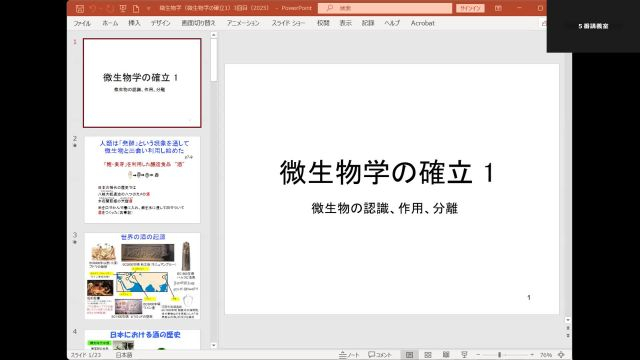Viewport: 640px width, 360px height.
Task: Open the Customize Quick Access Toolbar dropdown
Action: coord(149,8)
